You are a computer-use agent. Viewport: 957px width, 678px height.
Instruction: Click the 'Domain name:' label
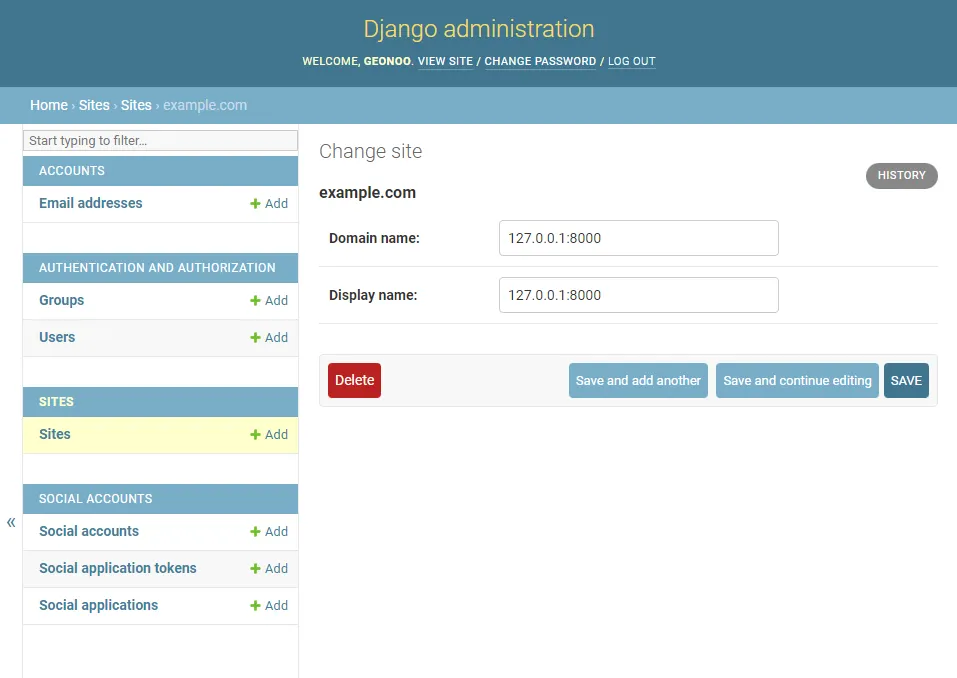(374, 238)
